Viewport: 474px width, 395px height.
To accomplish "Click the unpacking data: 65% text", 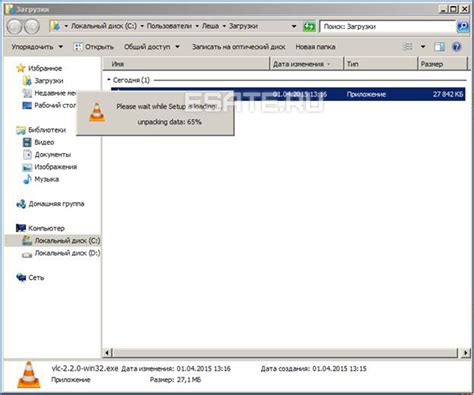I will point(169,122).
